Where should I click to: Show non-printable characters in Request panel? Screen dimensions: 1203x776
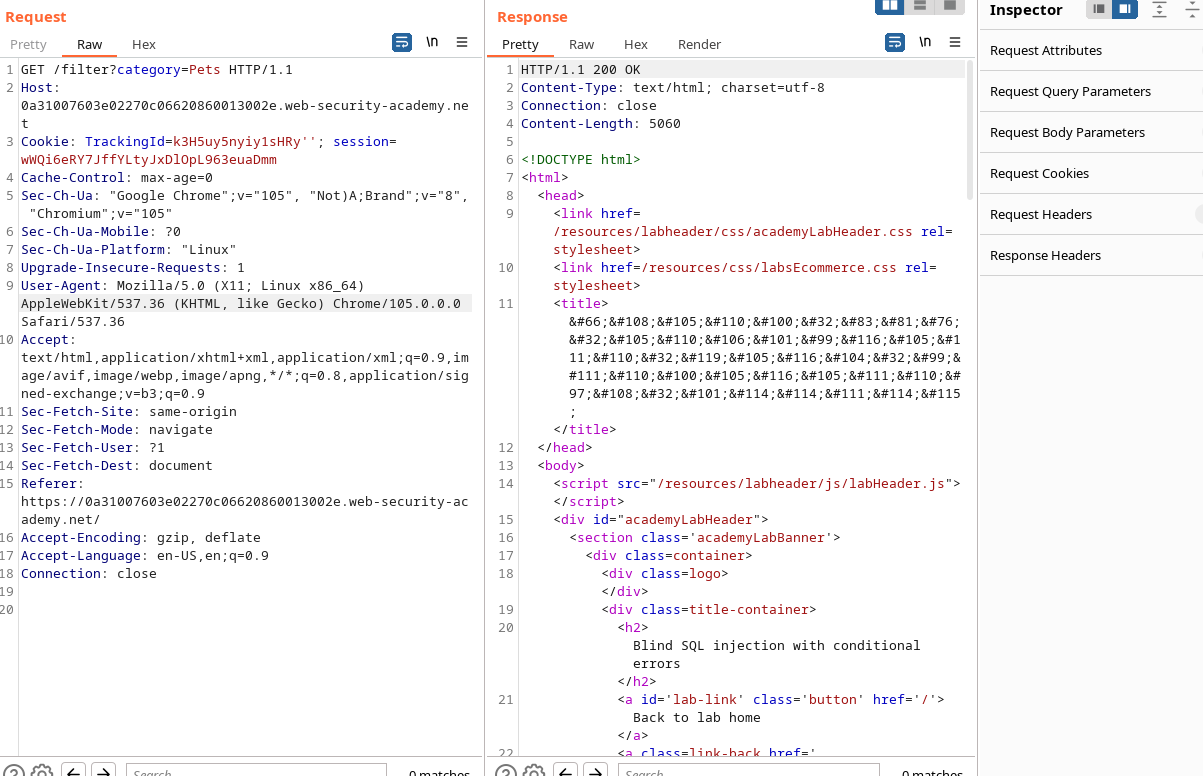pyautogui.click(x=432, y=42)
